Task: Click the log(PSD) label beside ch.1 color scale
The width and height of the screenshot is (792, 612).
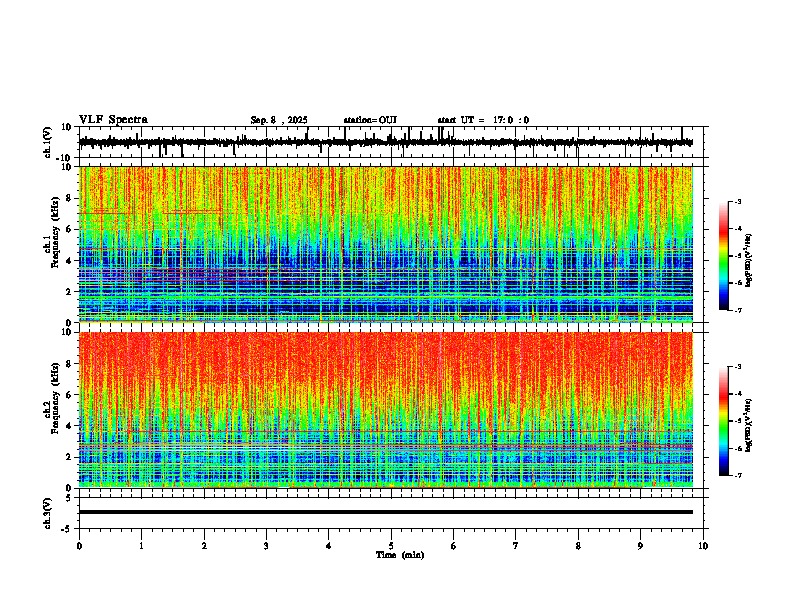Action: [x=748, y=260]
